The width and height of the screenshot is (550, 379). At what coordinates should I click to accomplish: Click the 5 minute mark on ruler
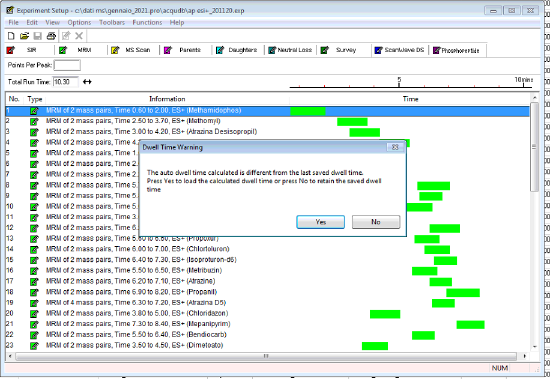coord(399,82)
